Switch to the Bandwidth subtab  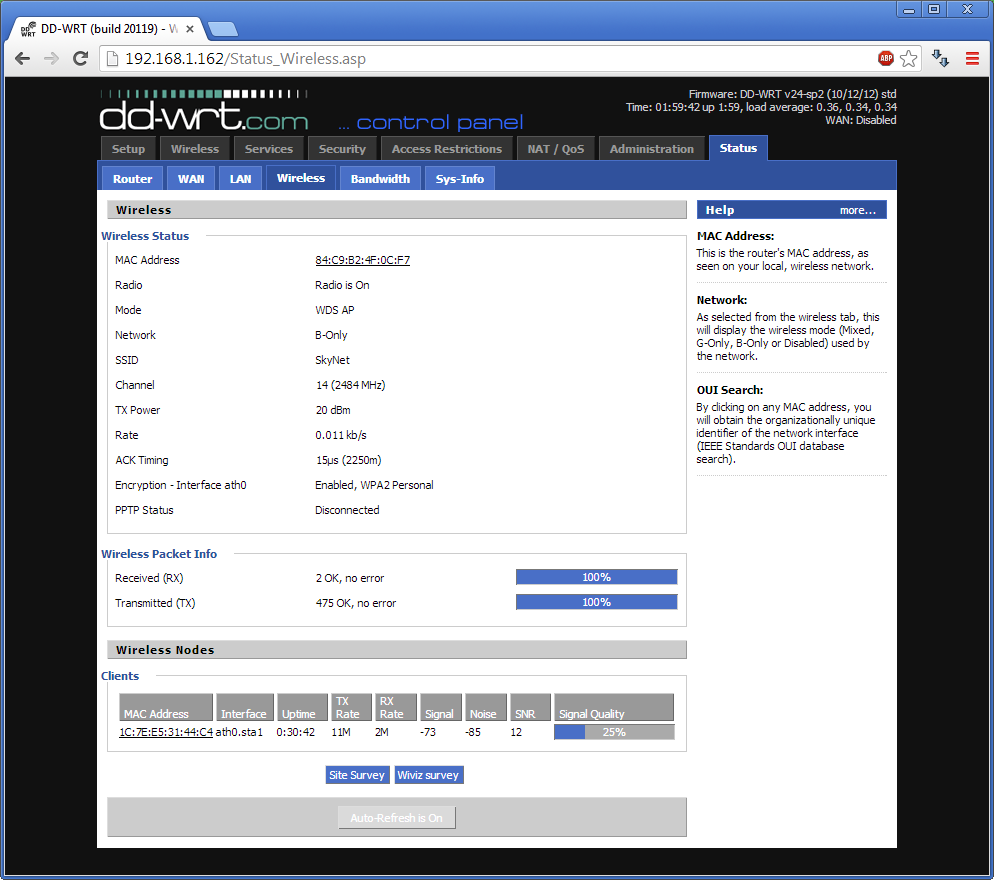click(x=380, y=179)
